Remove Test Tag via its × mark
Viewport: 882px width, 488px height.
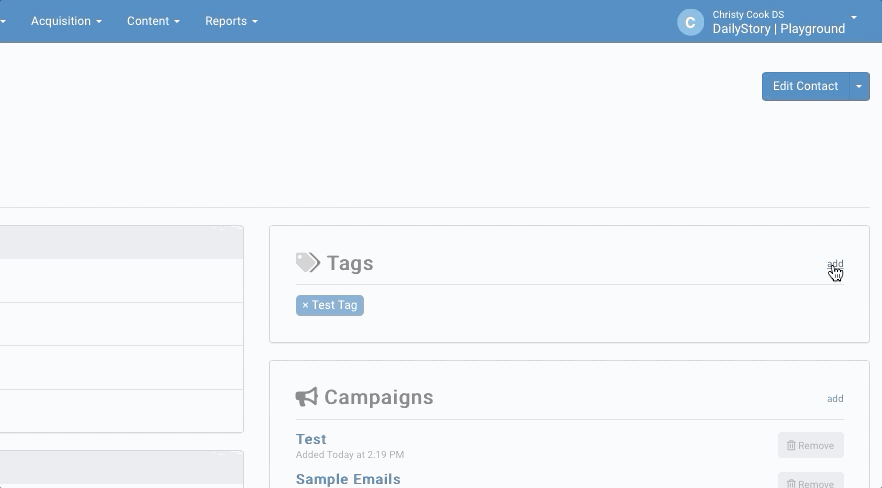coord(305,305)
